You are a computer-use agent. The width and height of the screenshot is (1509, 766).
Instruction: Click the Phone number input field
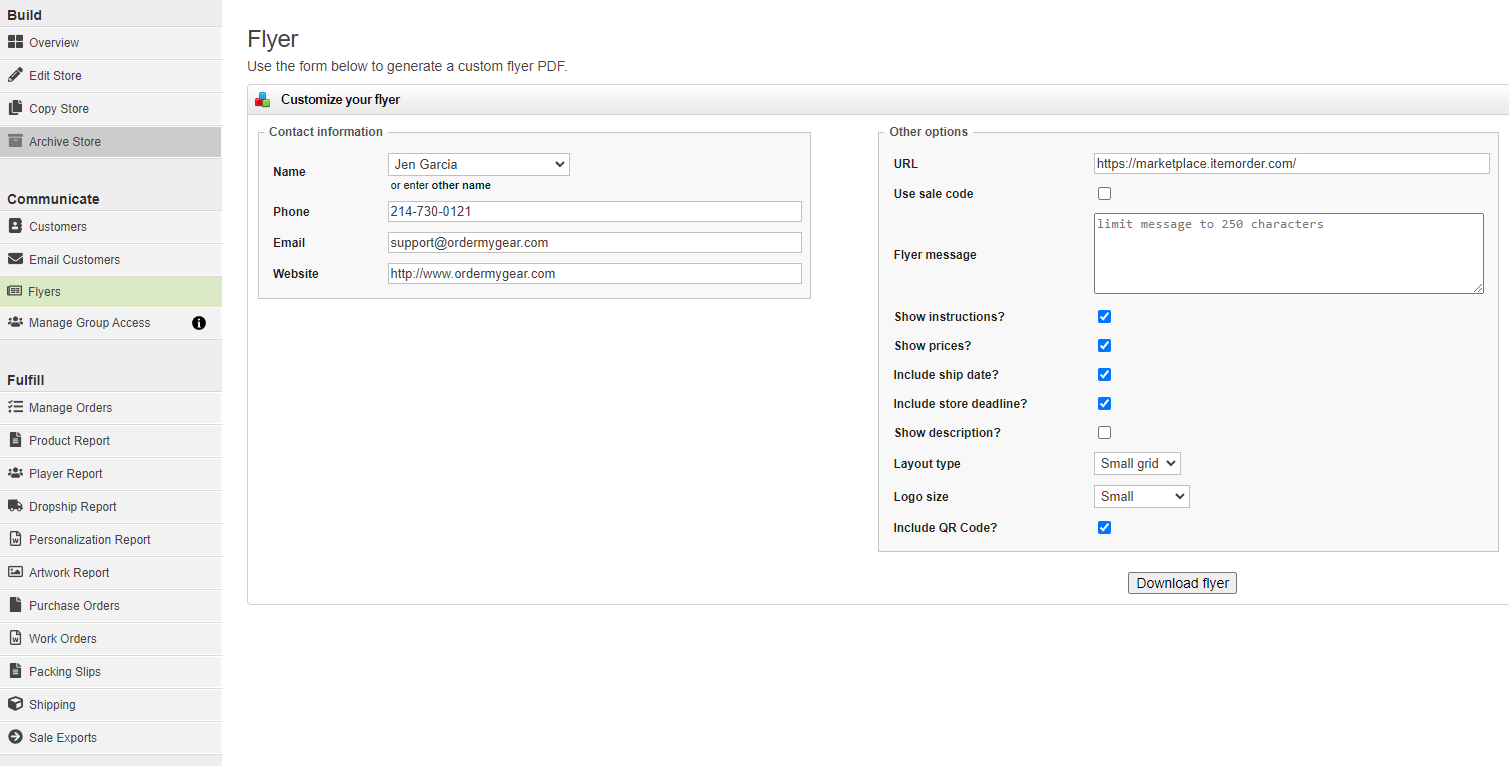(595, 211)
